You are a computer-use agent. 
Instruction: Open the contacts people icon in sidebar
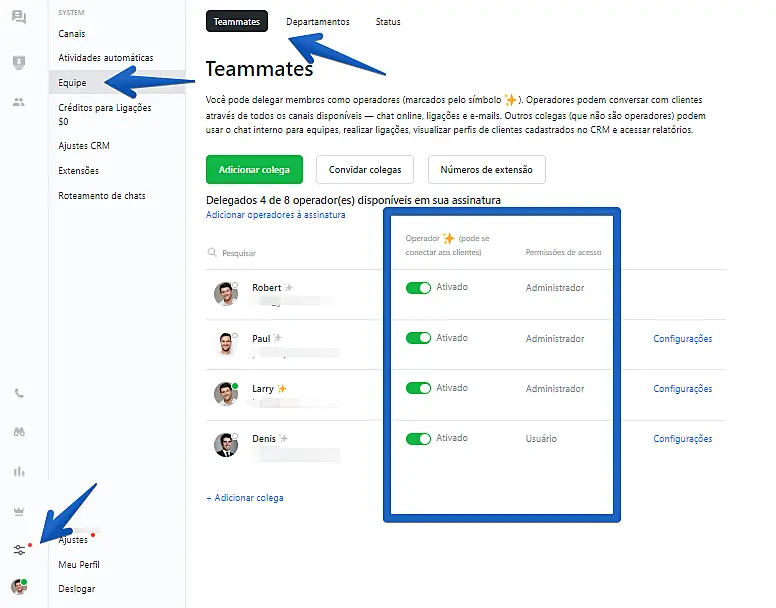[x=19, y=102]
